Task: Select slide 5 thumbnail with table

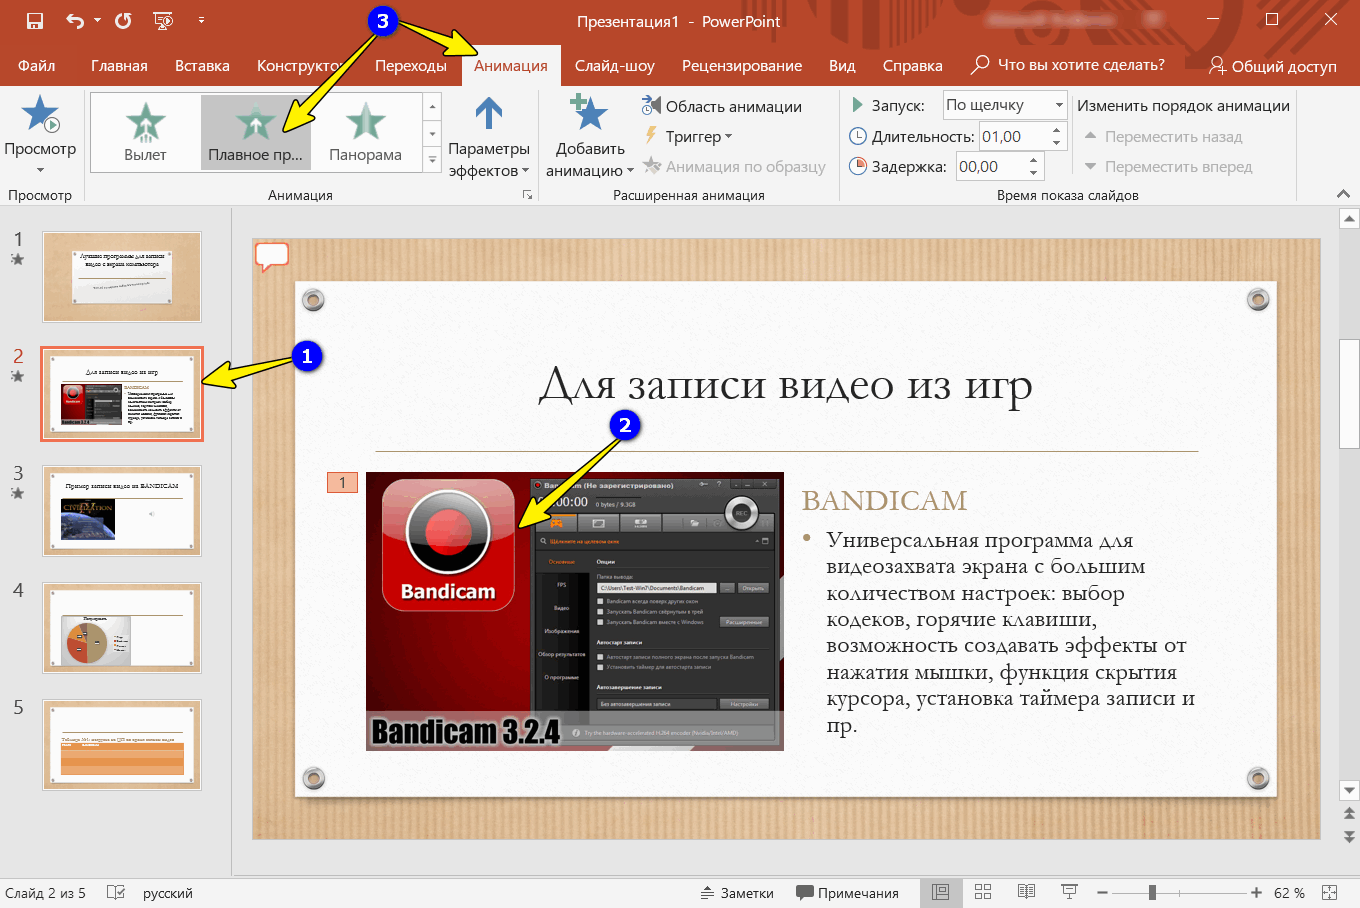Action: click(122, 745)
